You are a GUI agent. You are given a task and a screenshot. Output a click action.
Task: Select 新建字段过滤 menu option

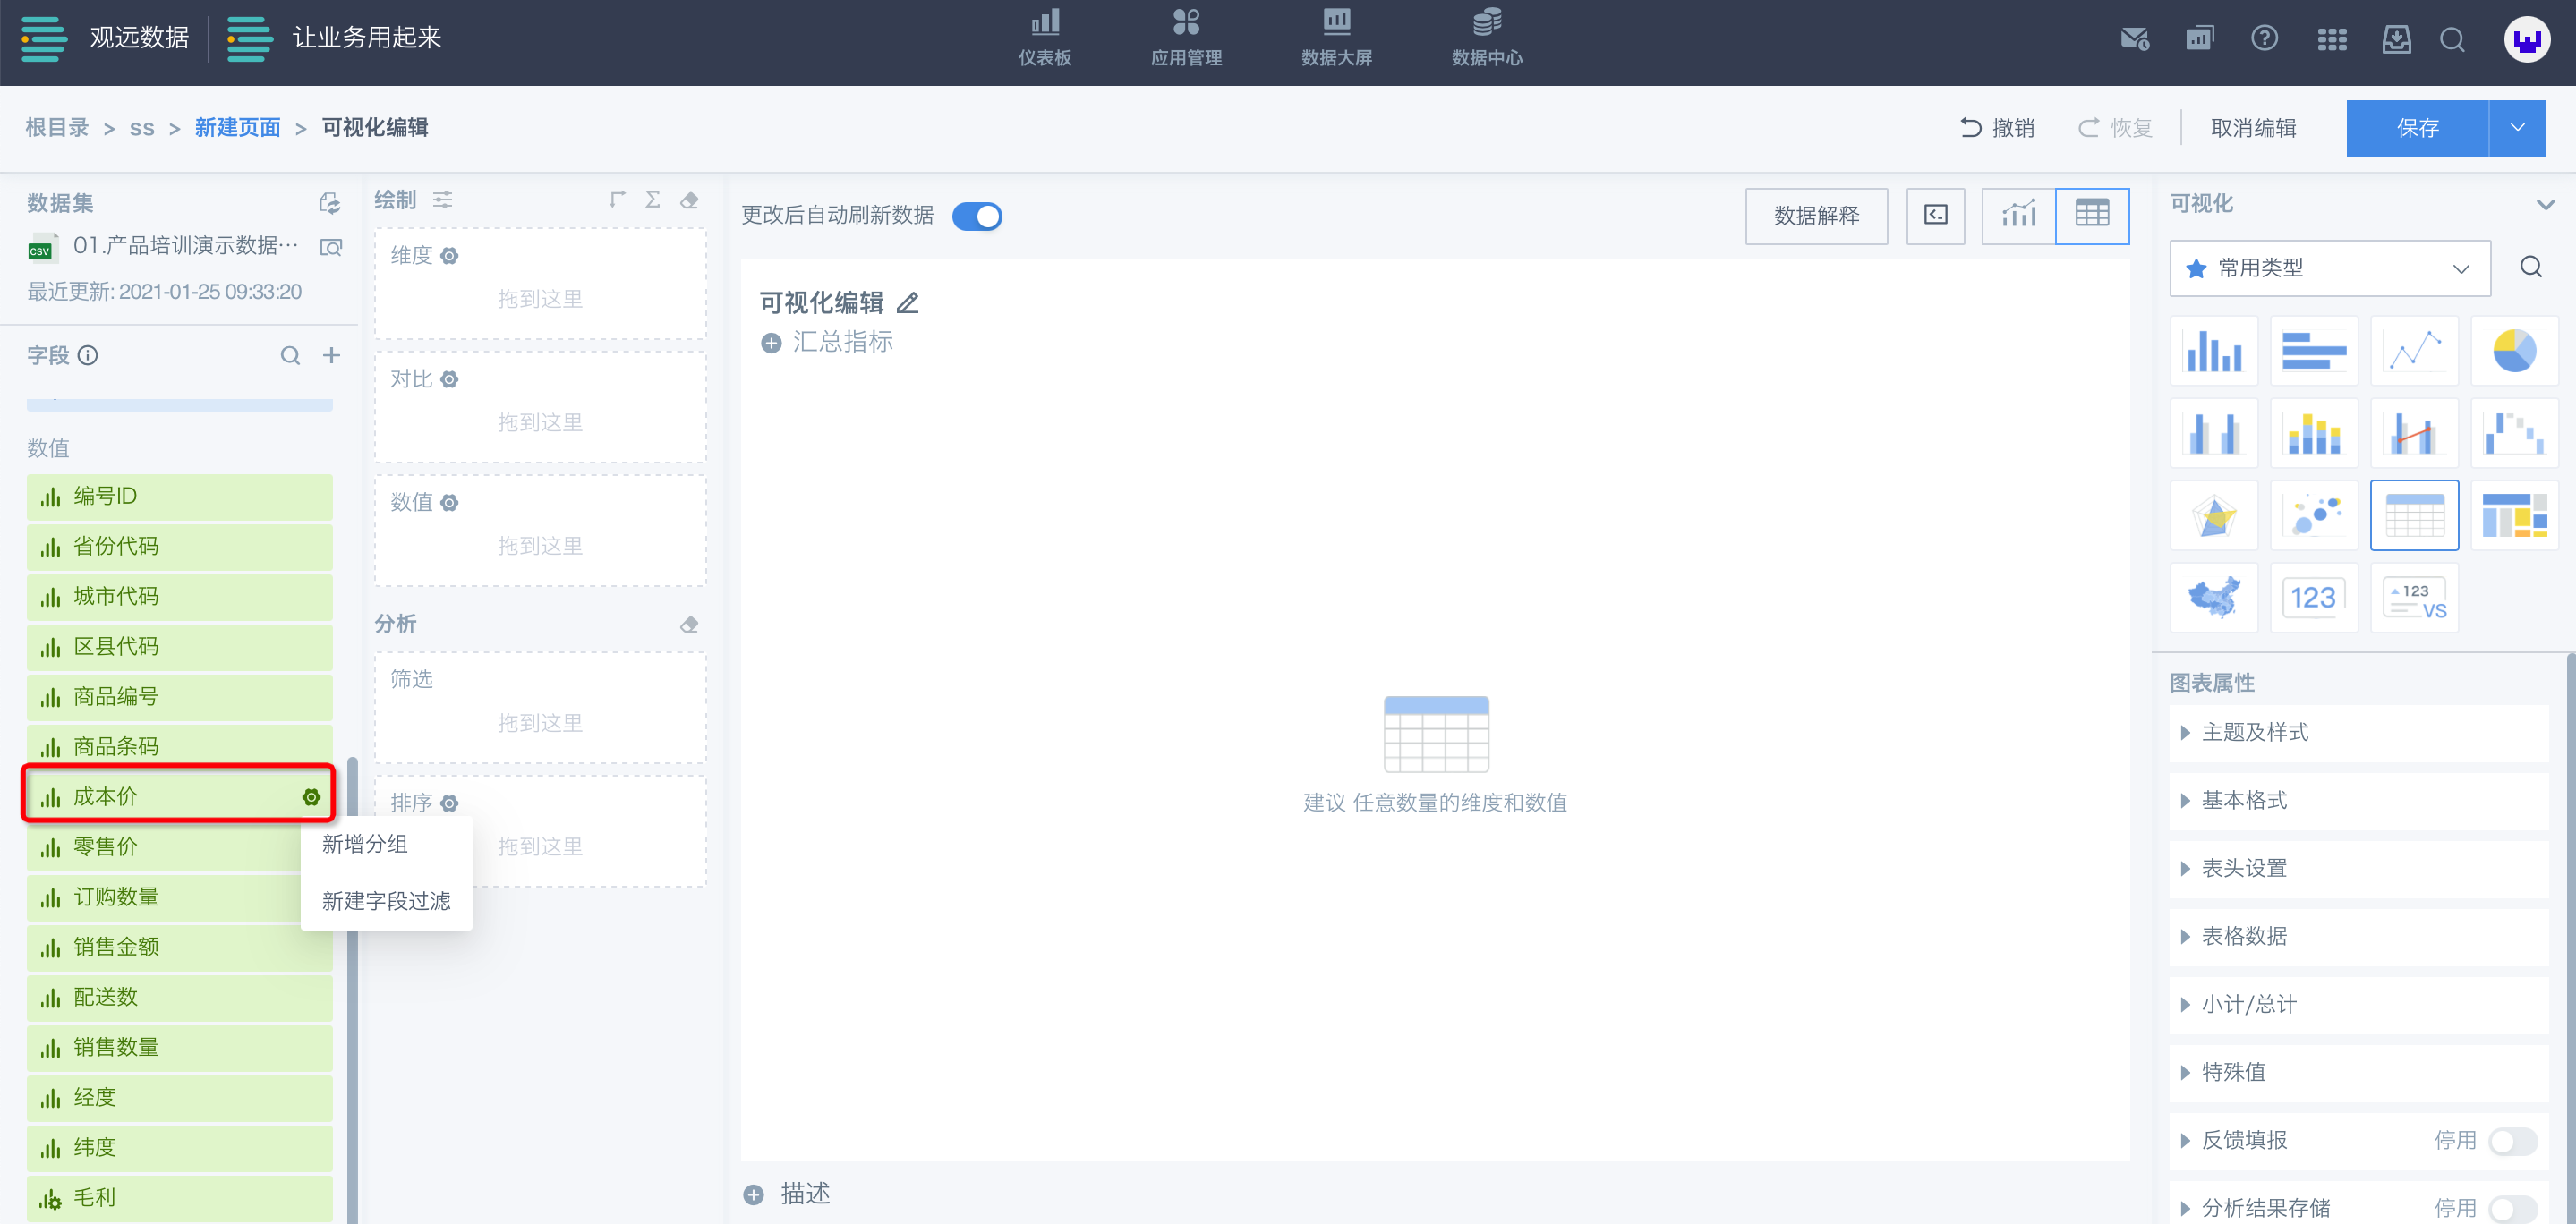click(386, 901)
